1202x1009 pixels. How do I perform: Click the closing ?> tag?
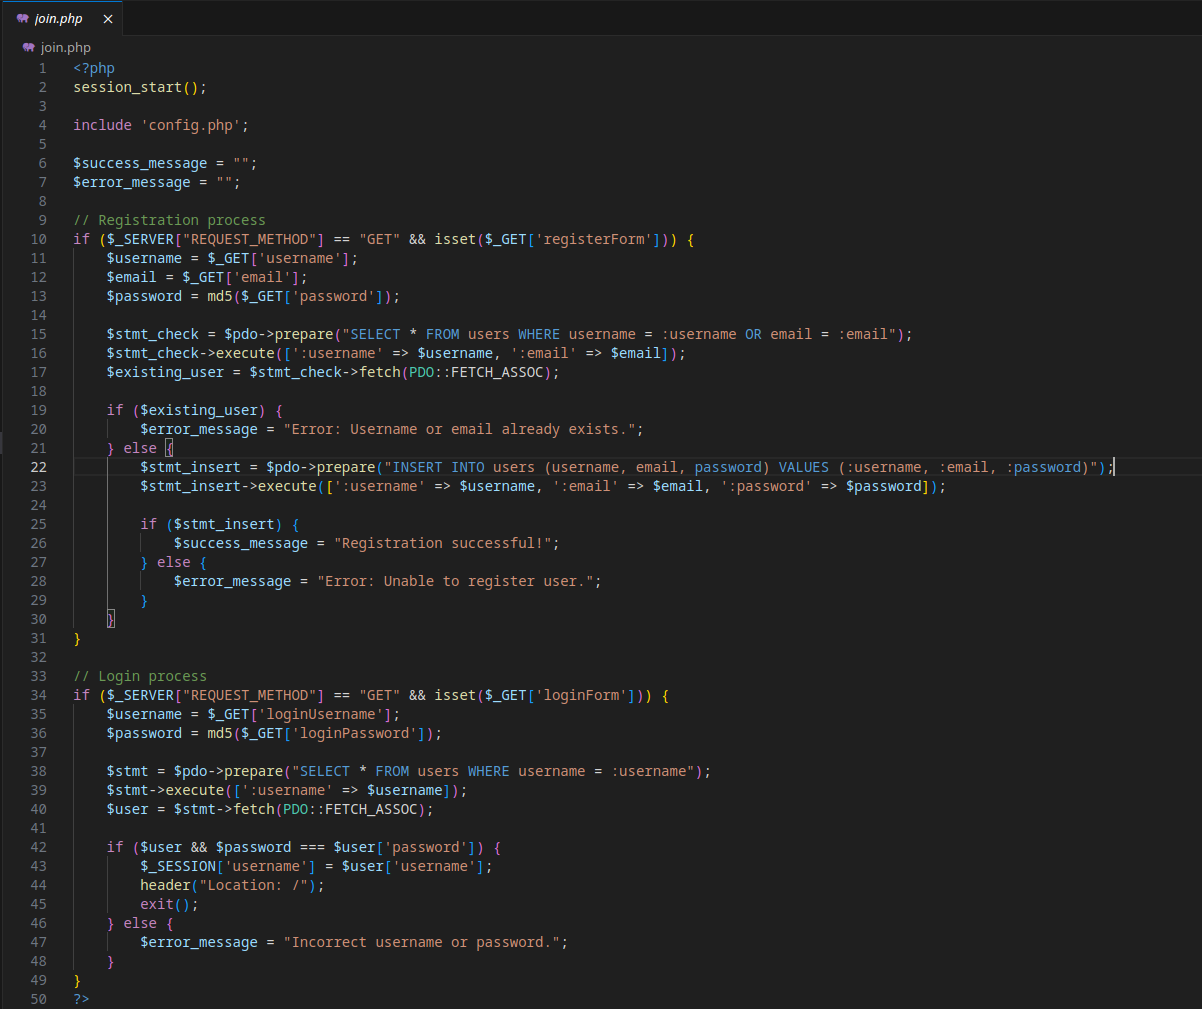[x=81, y=999]
